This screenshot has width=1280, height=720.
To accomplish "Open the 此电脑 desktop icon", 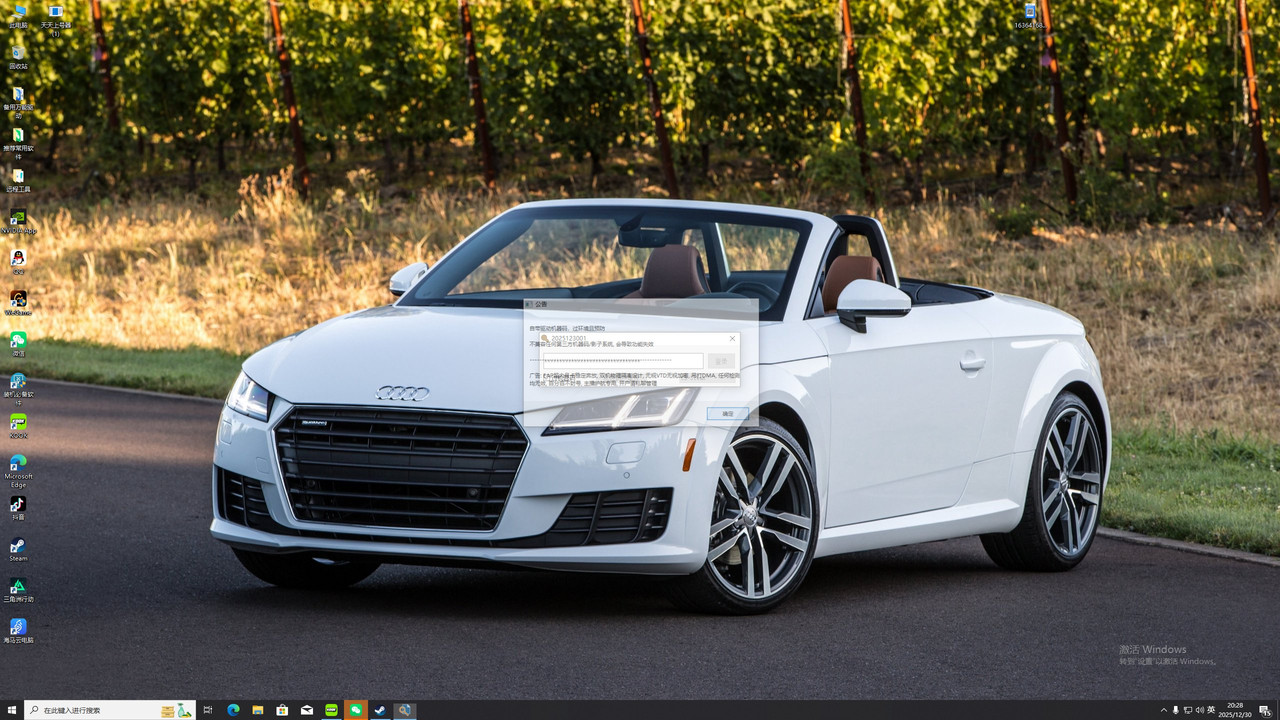I will 18,16.
